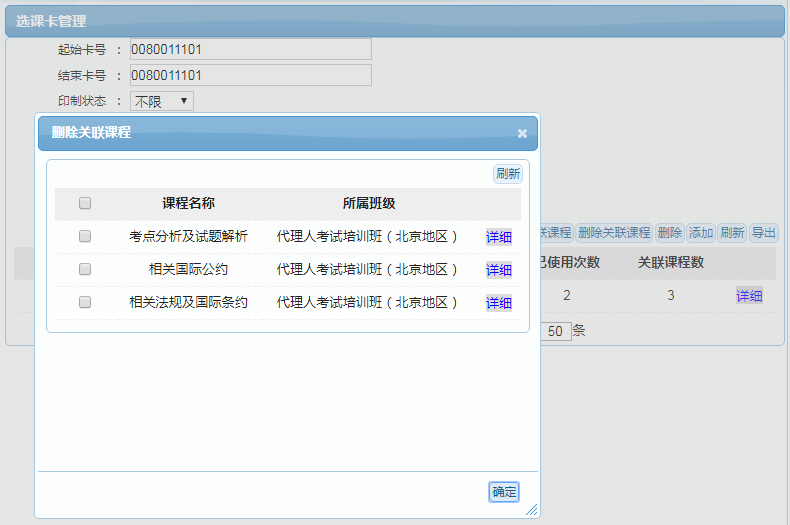Image resolution: width=790 pixels, height=525 pixels.
Task: Toggle the select-all checkbox in header row
Action: 85,203
